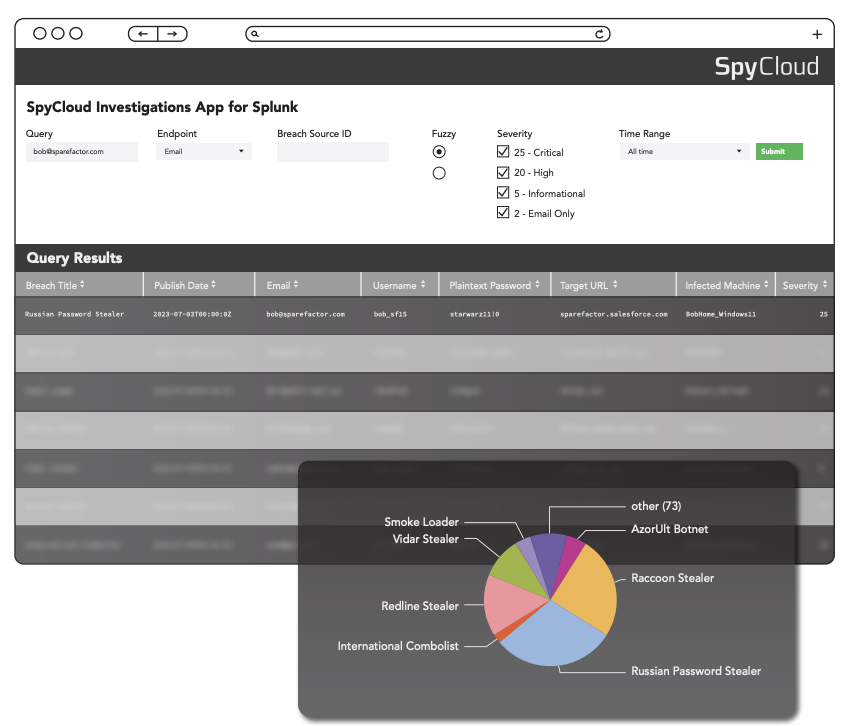Click the 'Smoke Loader' chart label

(x=421, y=522)
